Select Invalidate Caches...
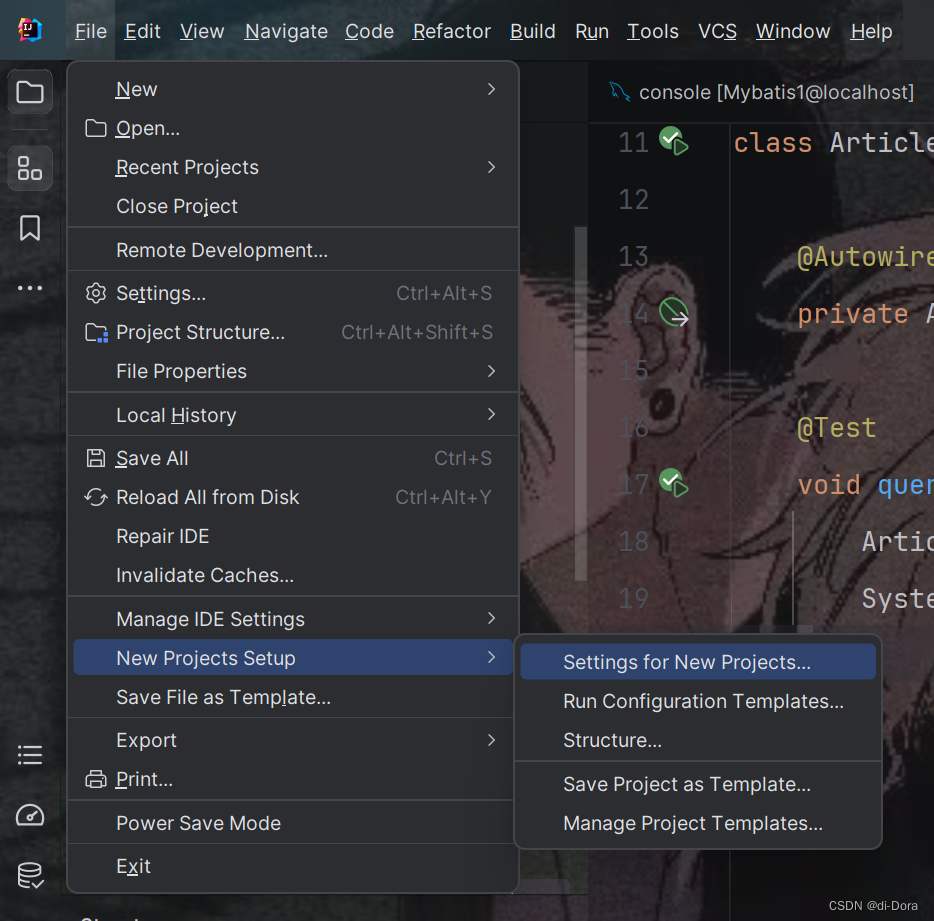The width and height of the screenshot is (934, 921). (292, 575)
